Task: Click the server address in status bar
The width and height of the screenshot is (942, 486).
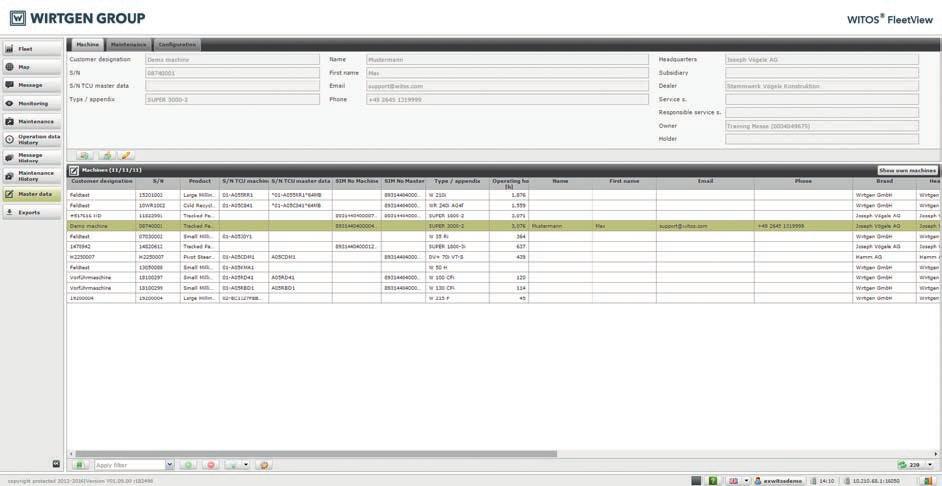Action: (876, 481)
